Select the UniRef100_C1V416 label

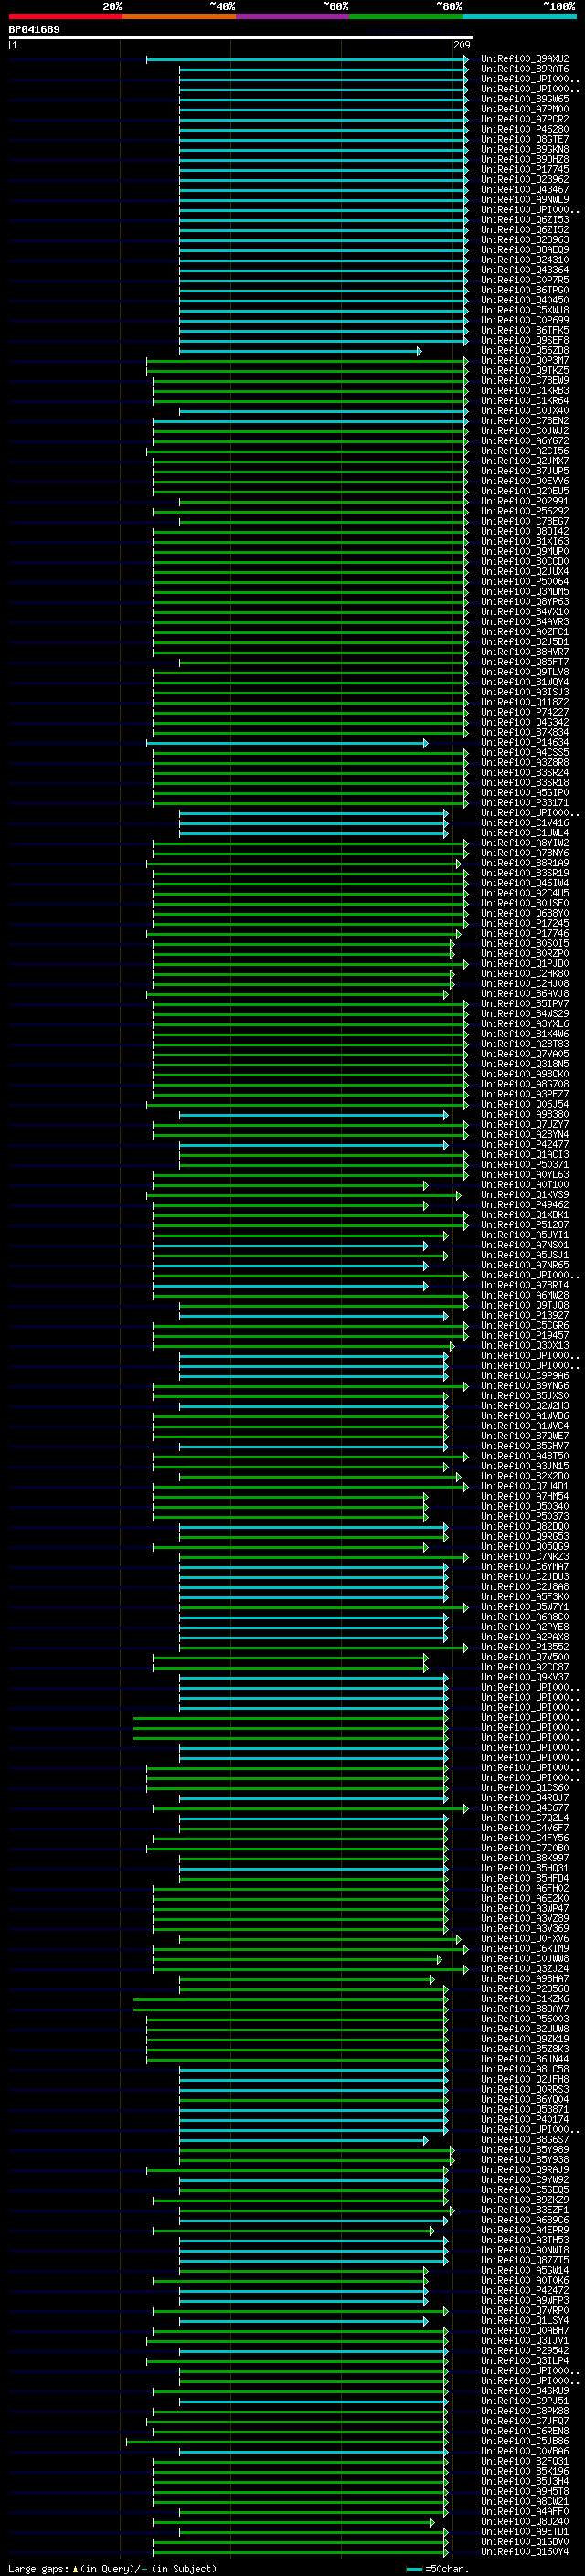coord(525,822)
